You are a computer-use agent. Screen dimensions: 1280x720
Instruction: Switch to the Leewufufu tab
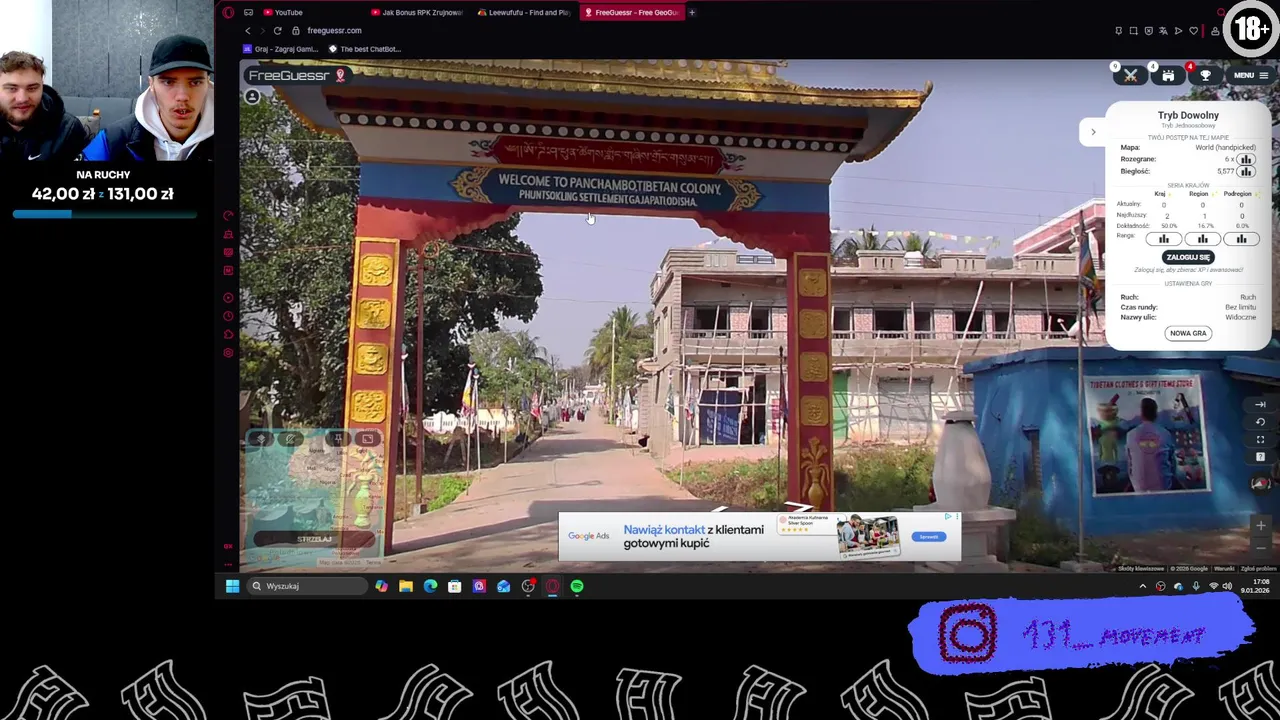point(527,12)
